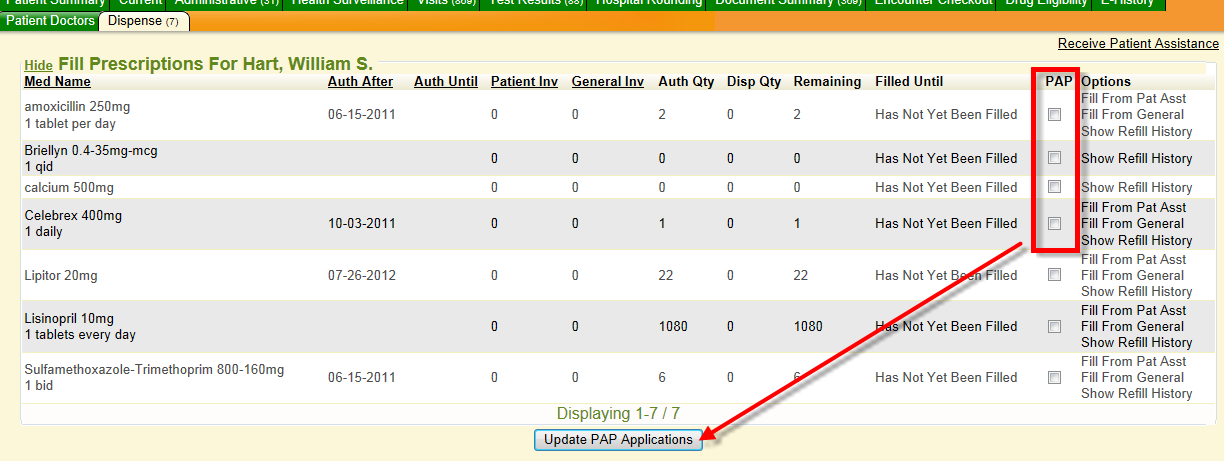This screenshot has height=461, width=1224.
Task: Fill From General for Lisinopril
Action: coord(1132,326)
